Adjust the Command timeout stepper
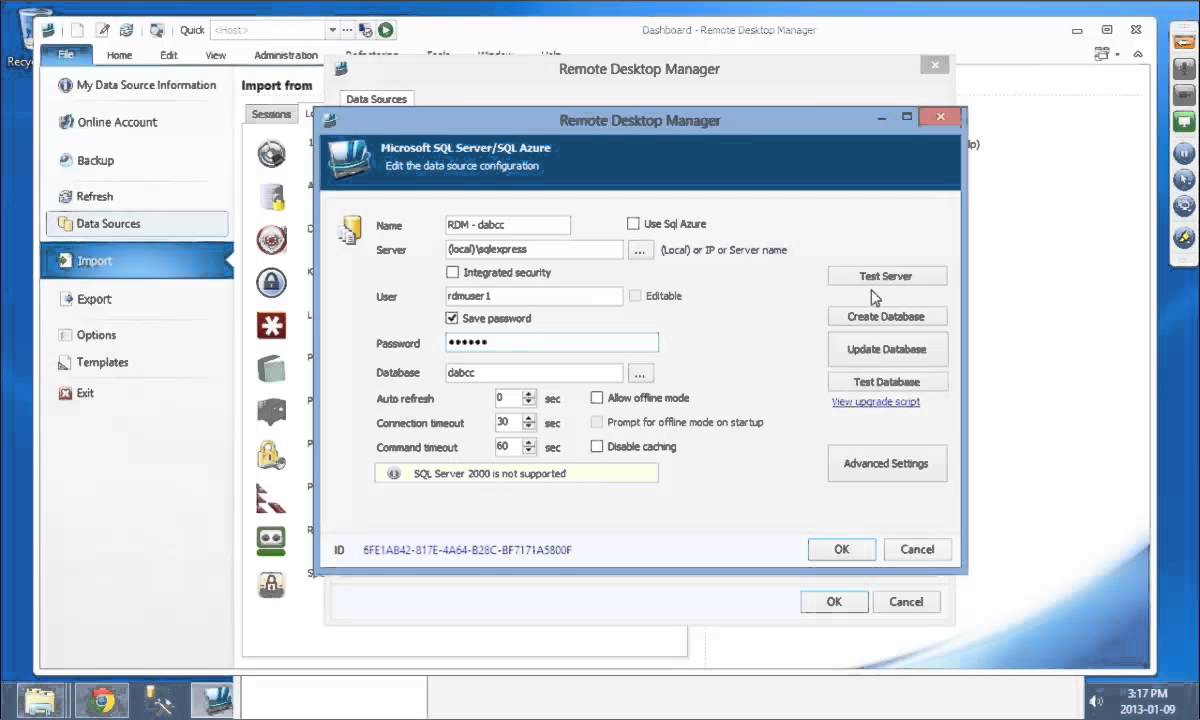Screen dimensions: 1200x720 click(529, 447)
